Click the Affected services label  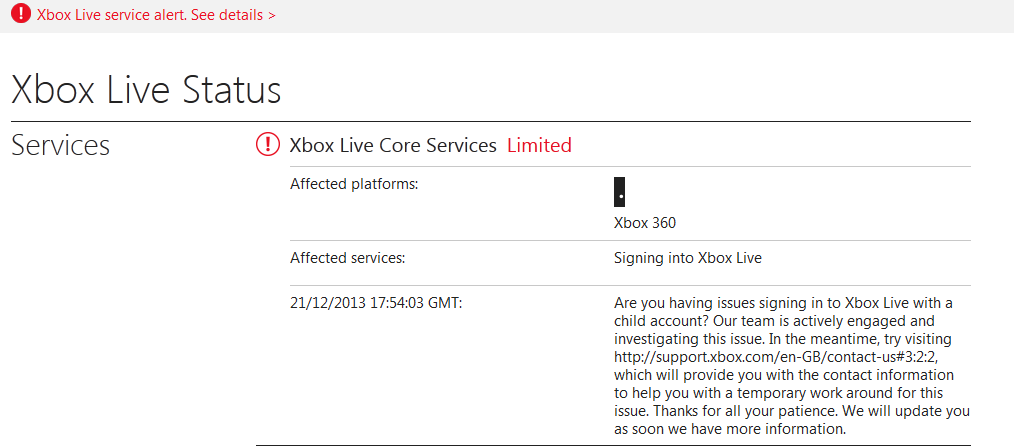tap(347, 258)
